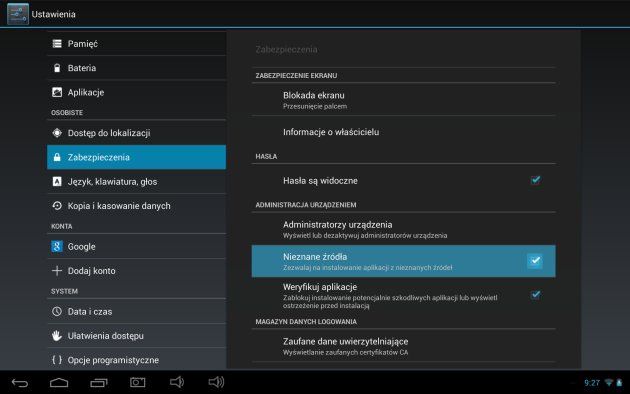Tap the Ustawienia settings app icon
Image resolution: width=630 pixels, height=394 pixels.
[x=18, y=14]
